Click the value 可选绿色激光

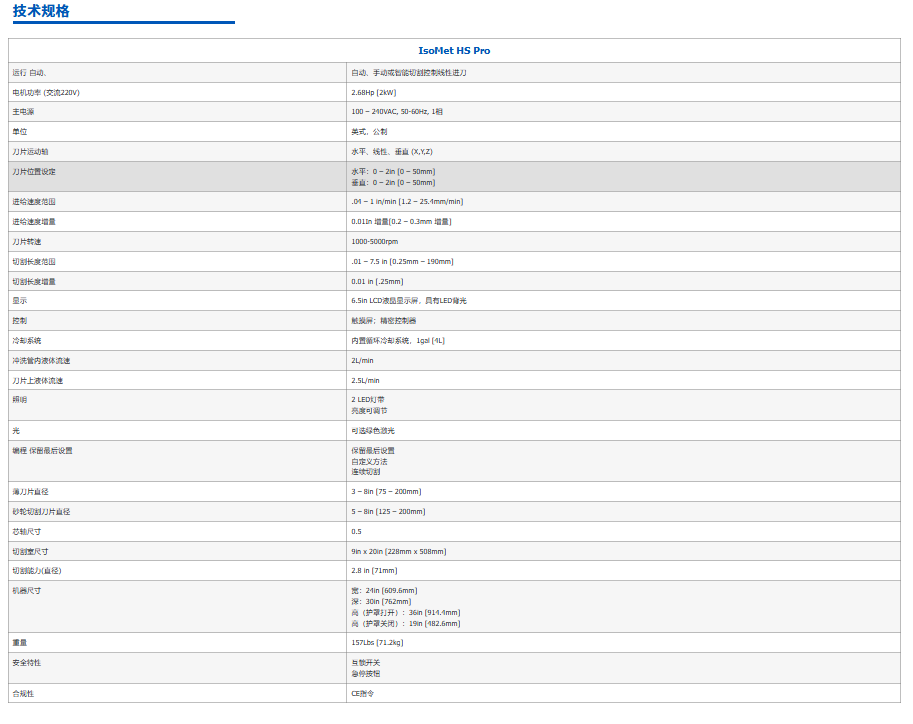point(373,431)
